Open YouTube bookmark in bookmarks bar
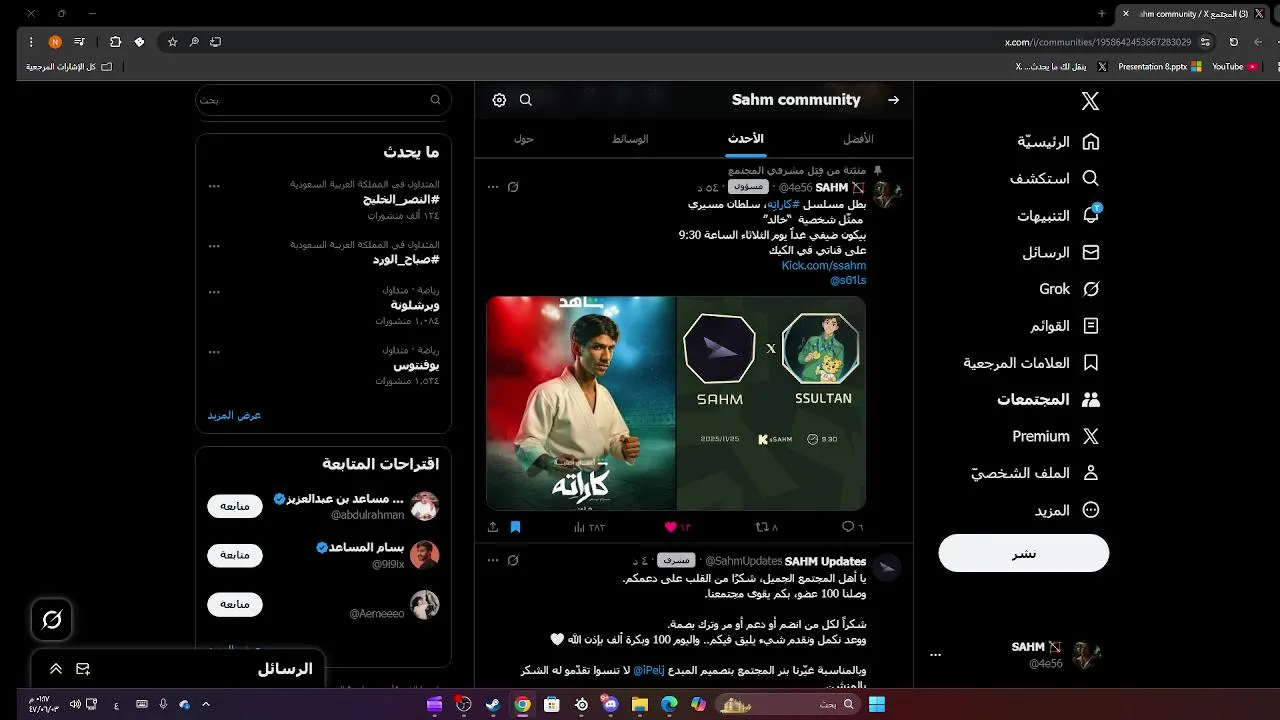The width and height of the screenshot is (1280, 720). (1235, 67)
